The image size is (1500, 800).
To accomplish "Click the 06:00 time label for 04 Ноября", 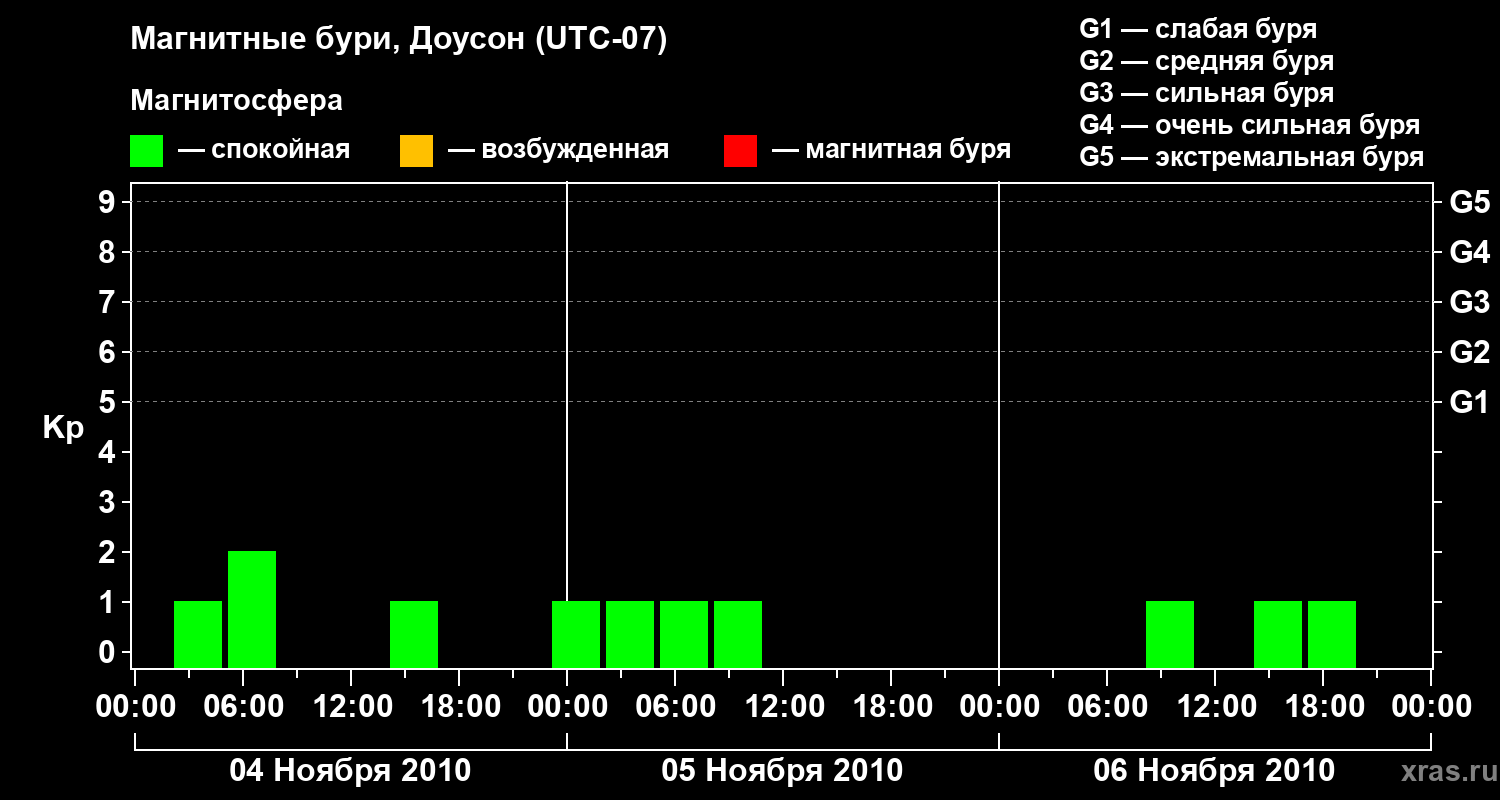I will [x=243, y=707].
